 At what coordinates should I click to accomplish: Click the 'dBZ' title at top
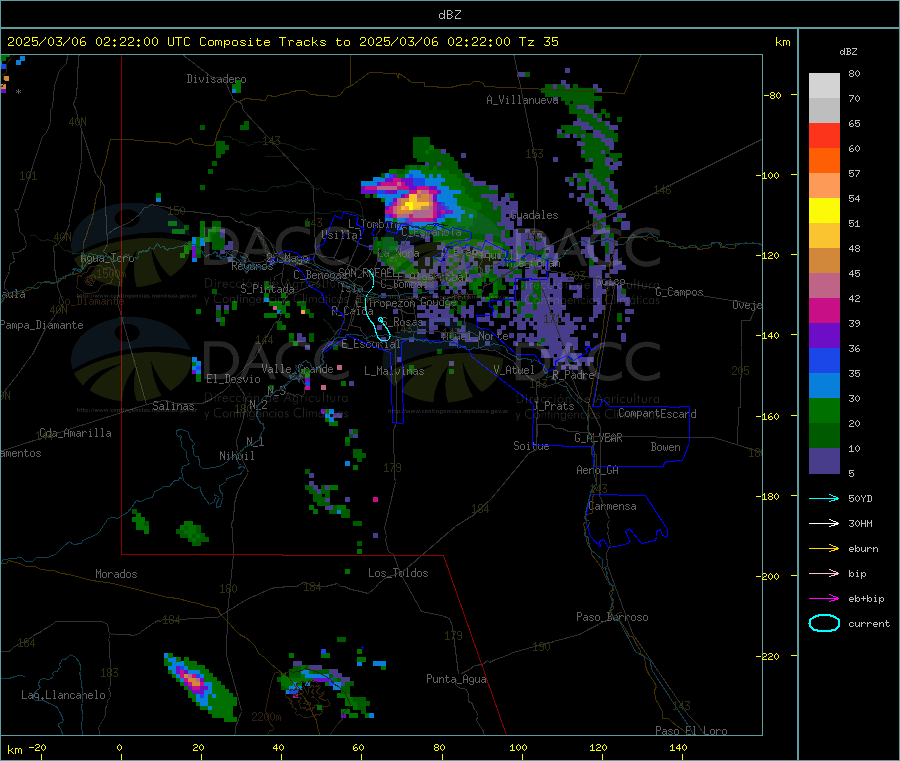point(449,15)
